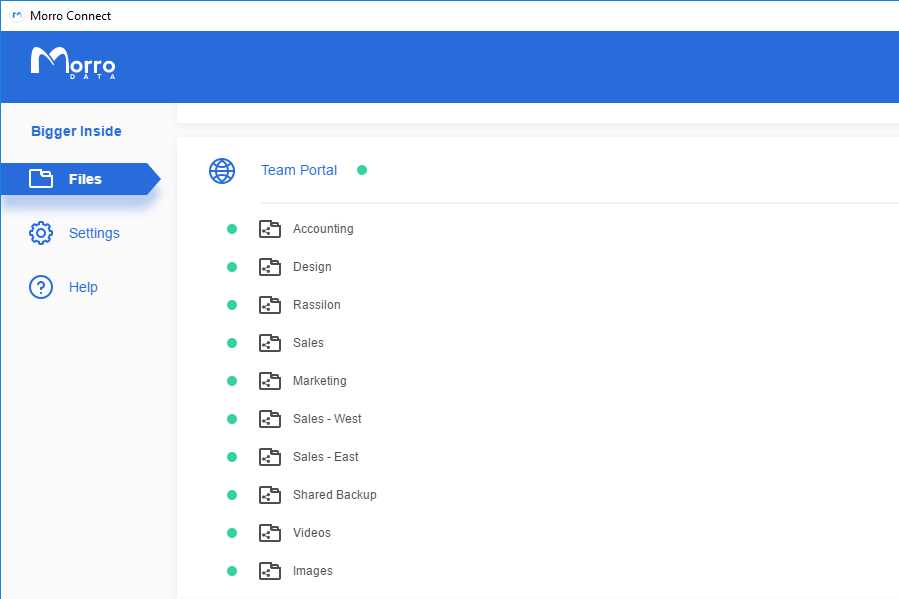This screenshot has width=899, height=599.
Task: Click the Help question mark icon
Action: tap(41, 287)
